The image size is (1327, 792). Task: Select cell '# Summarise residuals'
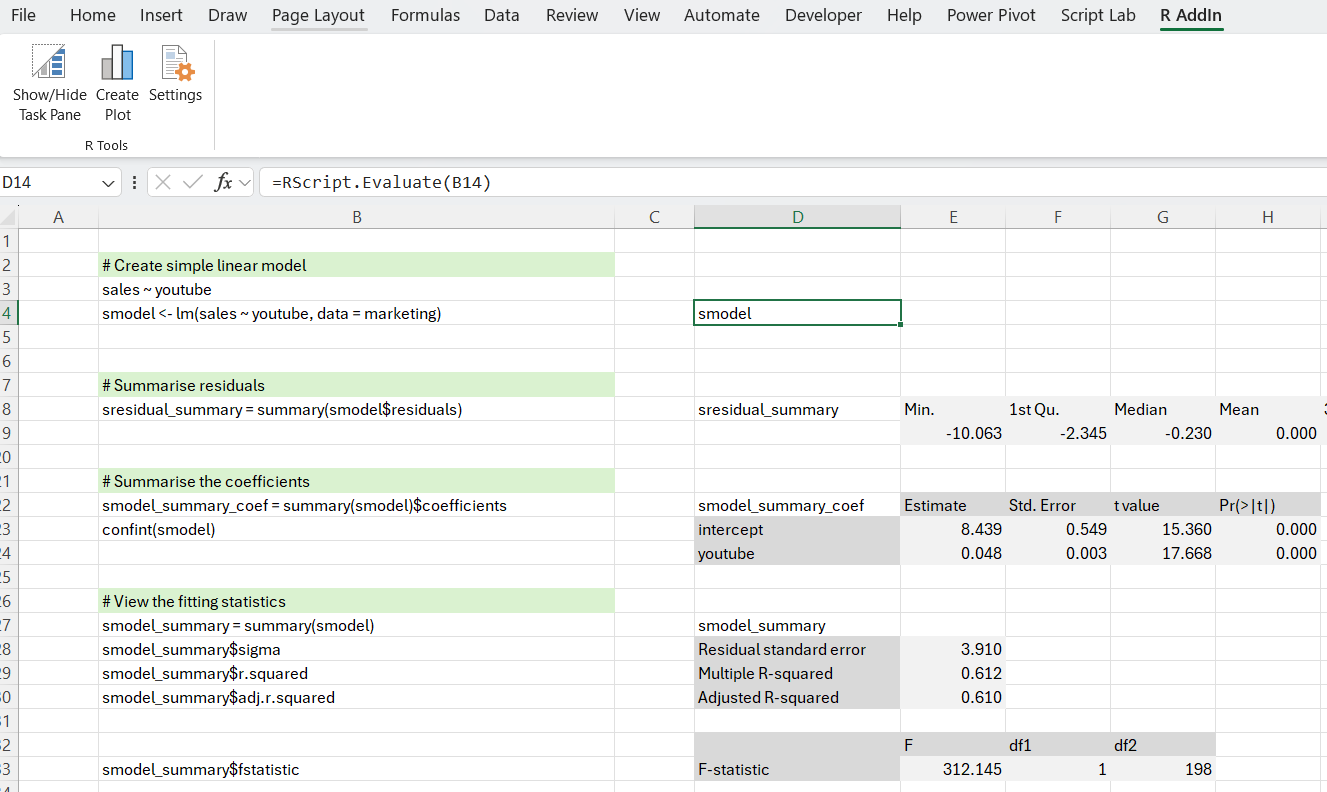click(357, 385)
